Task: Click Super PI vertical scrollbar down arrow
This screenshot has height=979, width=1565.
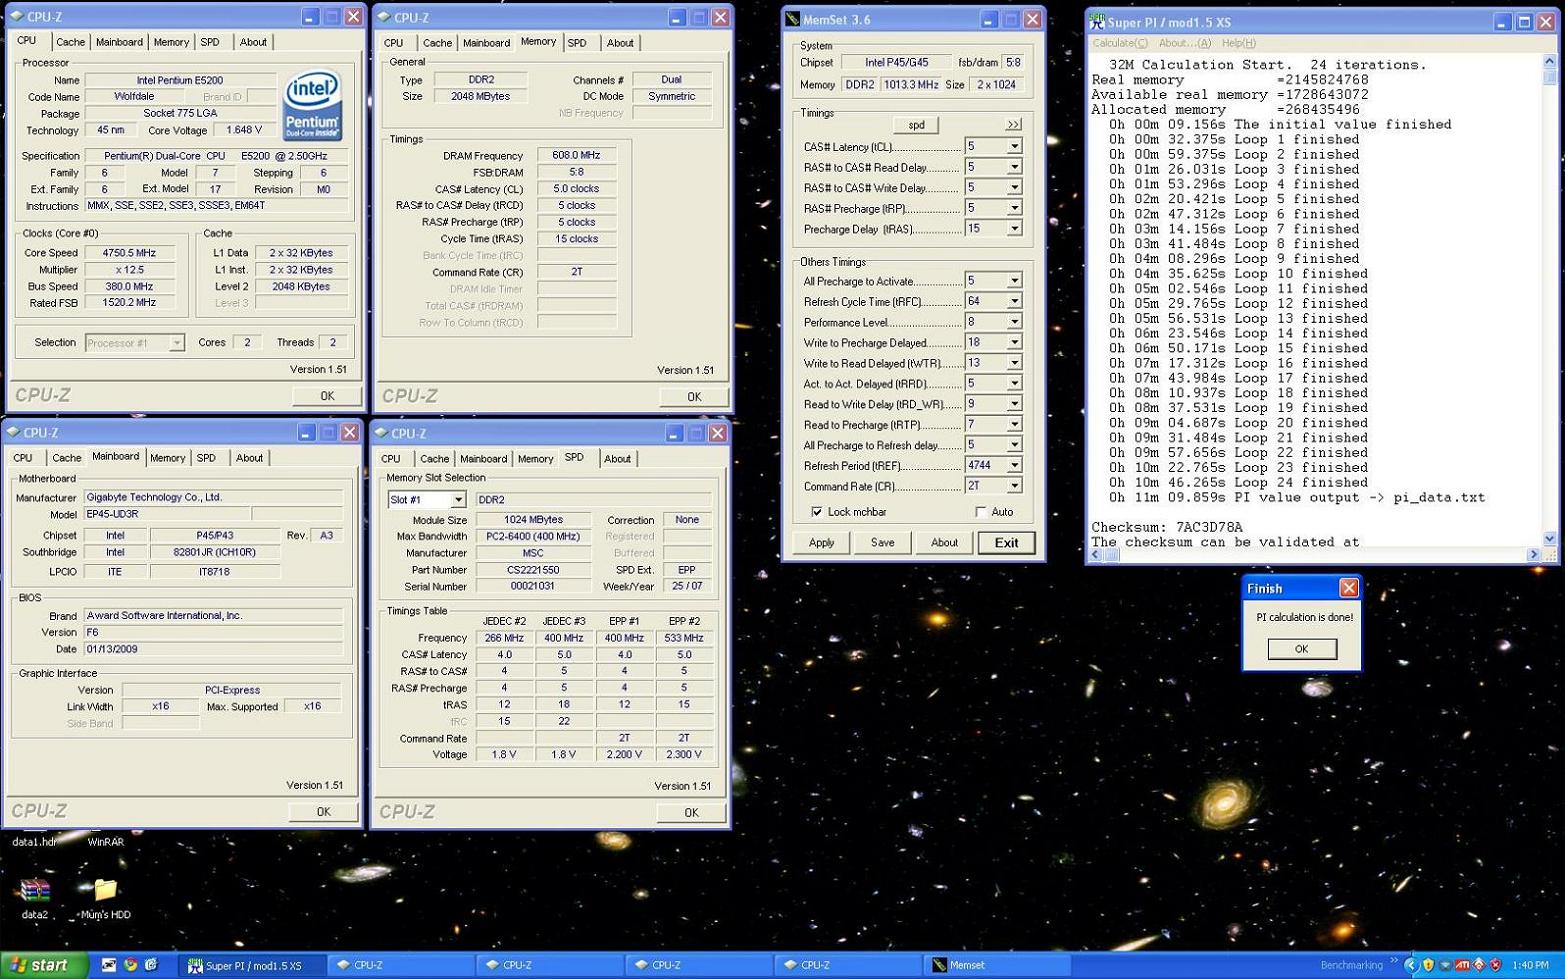Action: point(1549,538)
